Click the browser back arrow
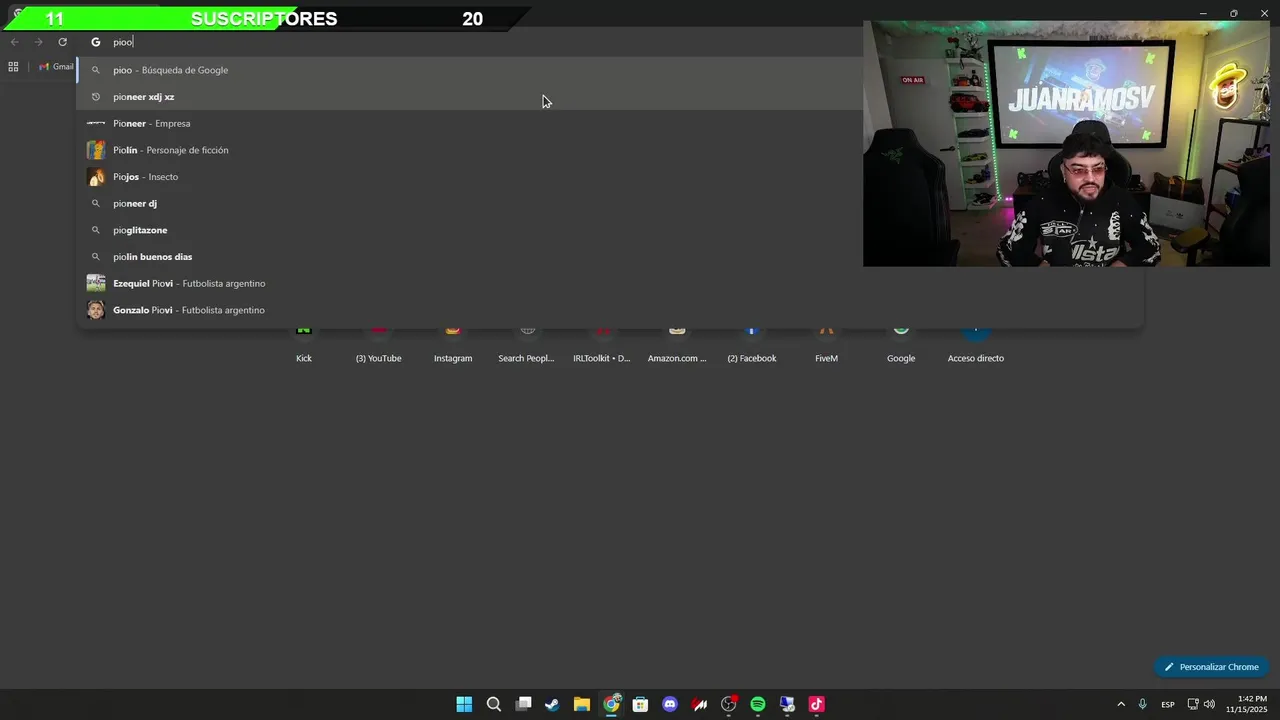Image resolution: width=1280 pixels, height=720 pixels. point(15,42)
